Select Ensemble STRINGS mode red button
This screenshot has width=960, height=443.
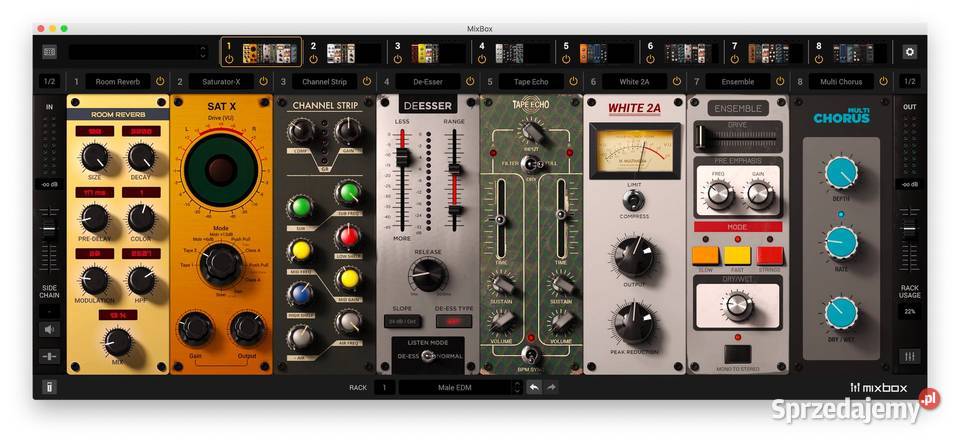click(x=770, y=255)
